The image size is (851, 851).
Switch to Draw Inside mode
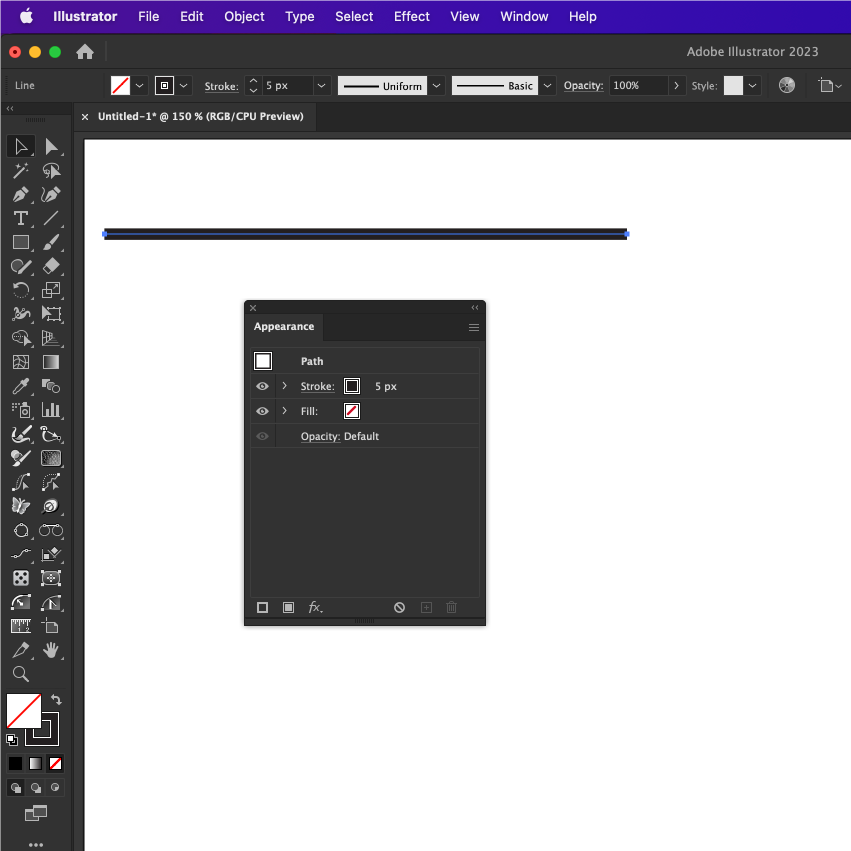pyautogui.click(x=55, y=788)
